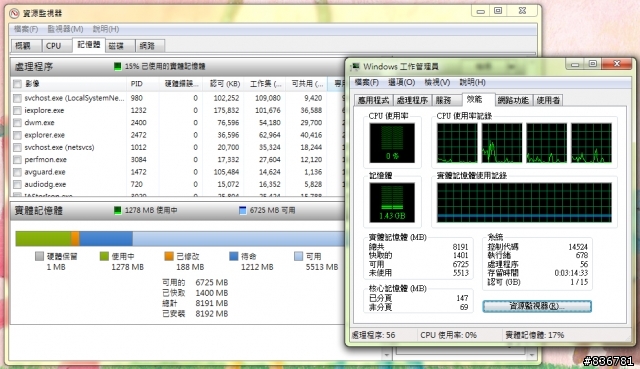Viewport: 640px width, 369px height.
Task: Sort by 硬體錯誤 column header
Action: coord(181,84)
